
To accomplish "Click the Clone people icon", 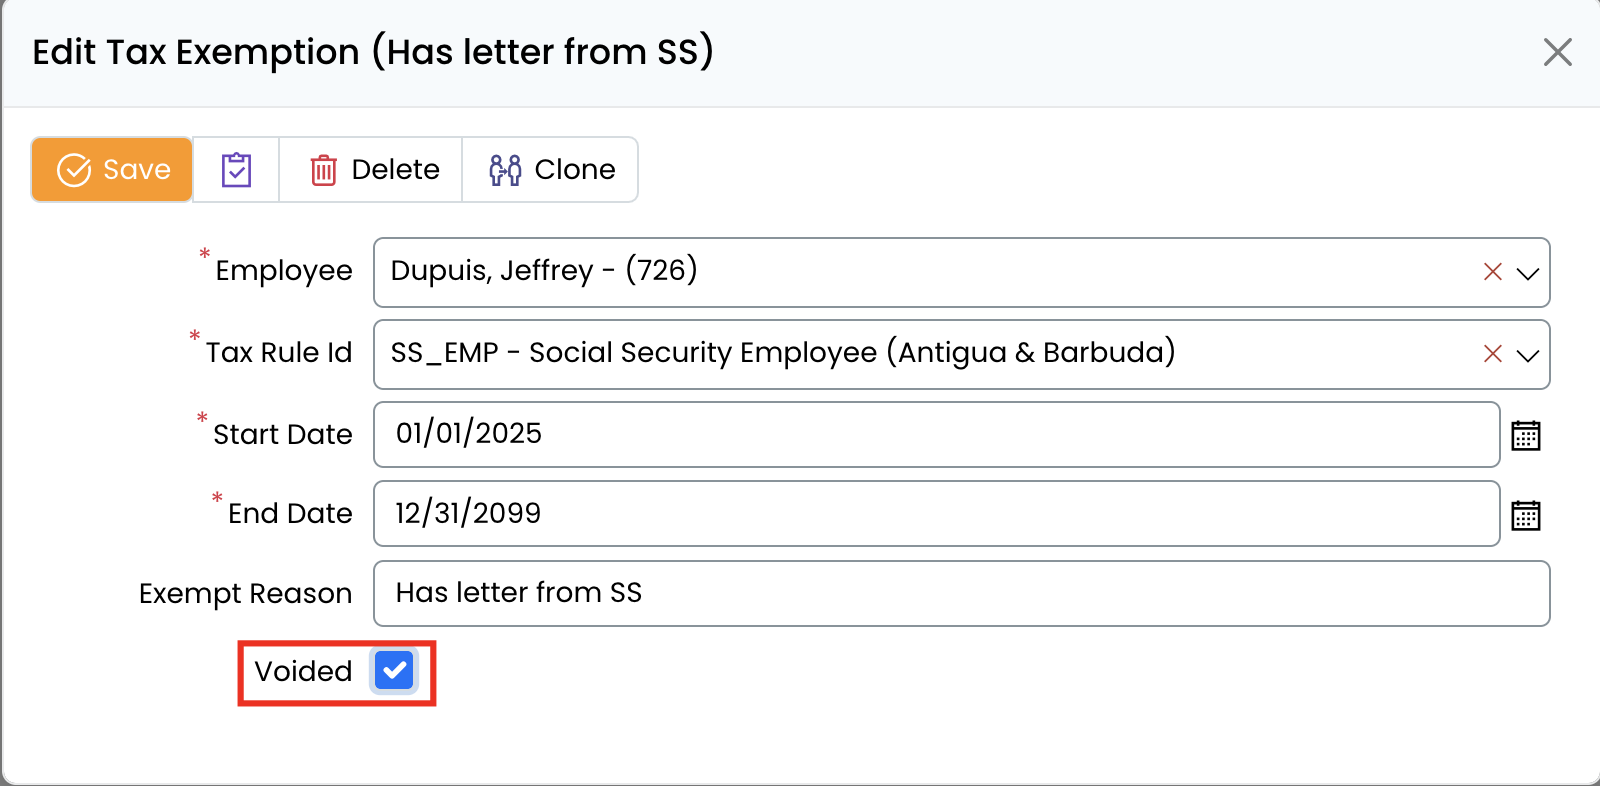I will click(505, 170).
